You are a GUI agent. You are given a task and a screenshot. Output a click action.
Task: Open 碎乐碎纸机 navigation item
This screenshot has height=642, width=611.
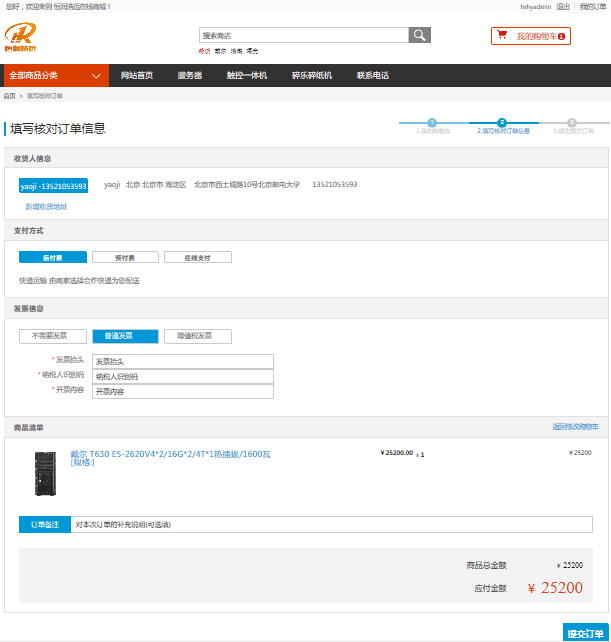click(311, 75)
